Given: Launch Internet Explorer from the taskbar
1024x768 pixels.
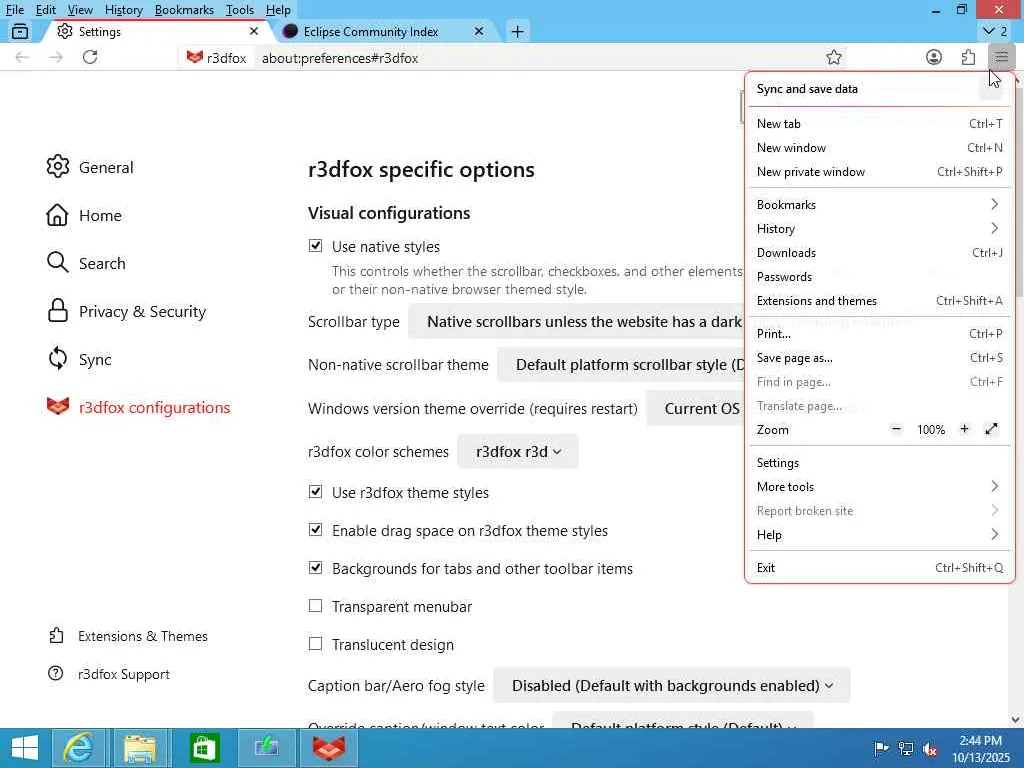Looking at the screenshot, I should pyautogui.click(x=78, y=748).
